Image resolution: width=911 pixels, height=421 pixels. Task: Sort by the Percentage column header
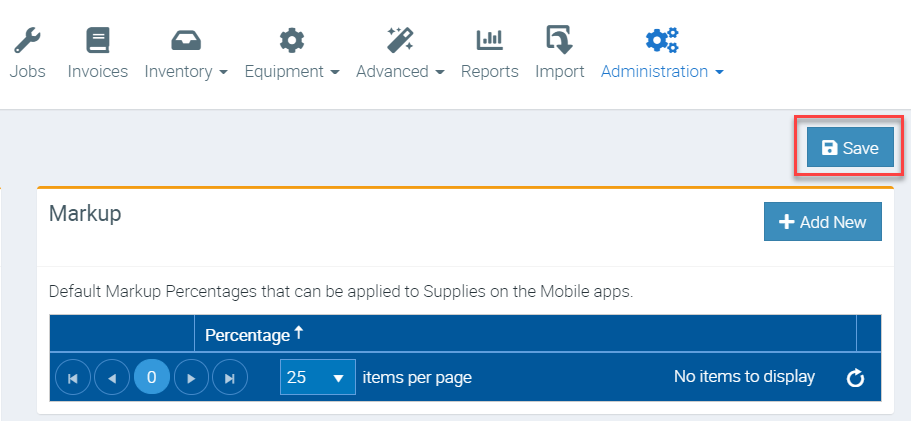tap(248, 335)
